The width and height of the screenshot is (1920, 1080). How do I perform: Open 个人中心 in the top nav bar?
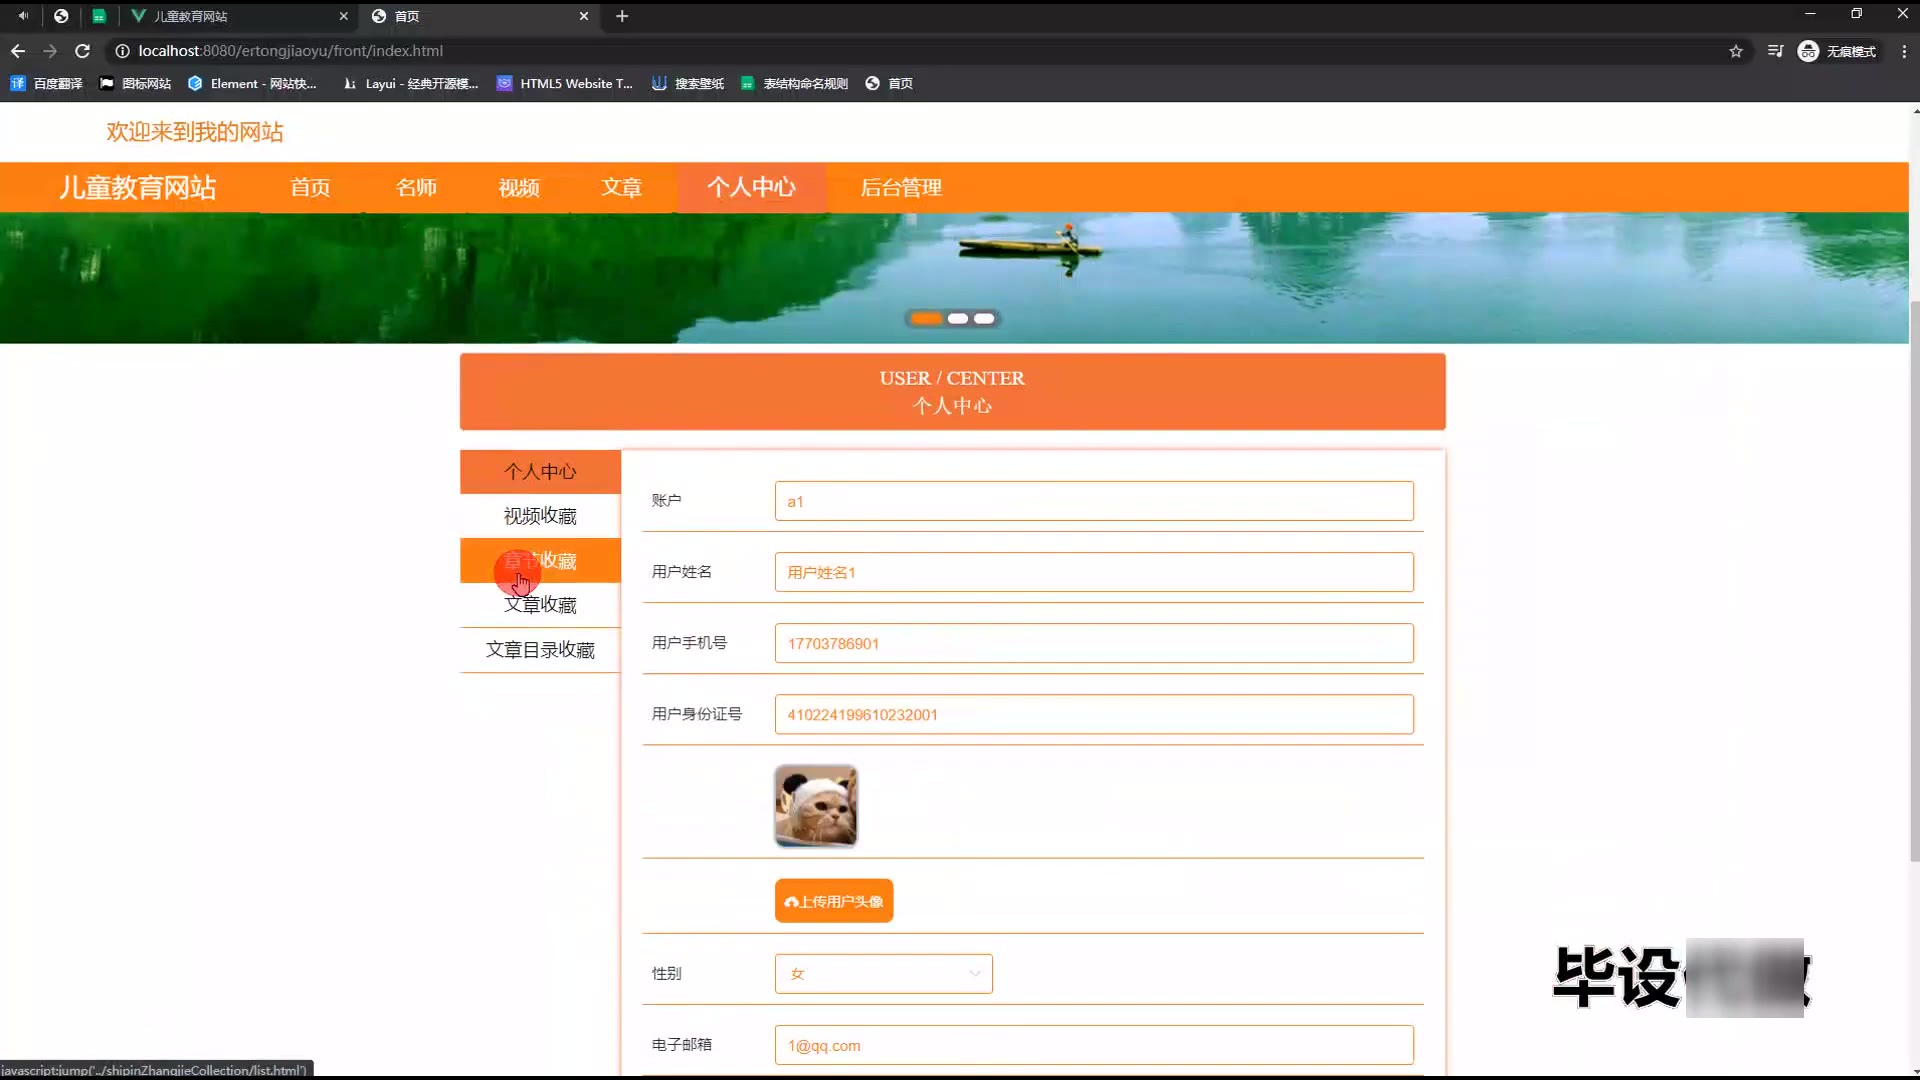pos(752,188)
